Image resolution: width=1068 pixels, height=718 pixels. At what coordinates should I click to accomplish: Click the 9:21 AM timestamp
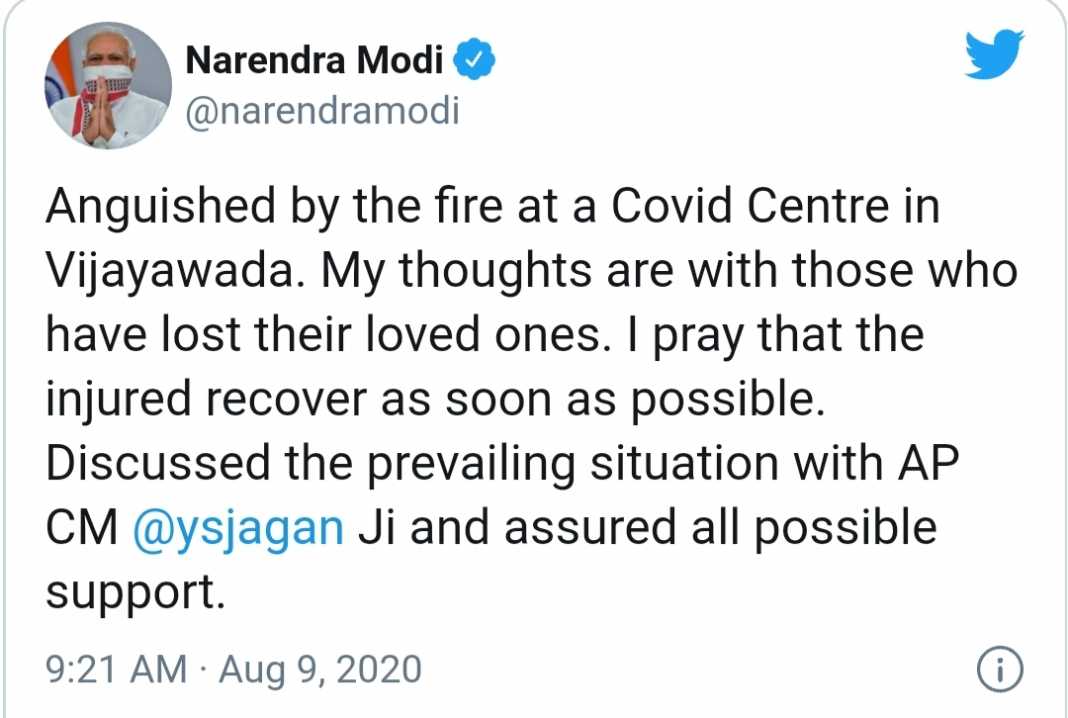116,669
